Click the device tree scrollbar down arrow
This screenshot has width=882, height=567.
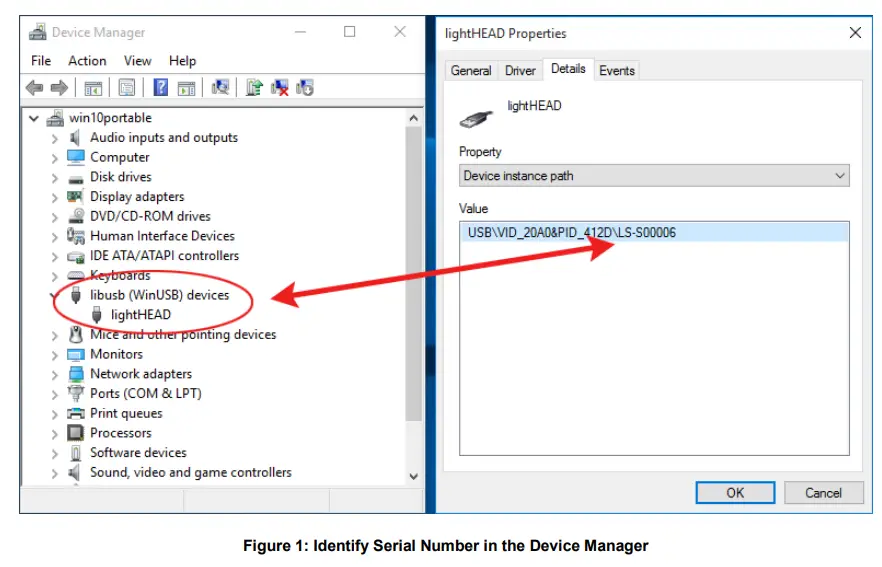point(413,476)
